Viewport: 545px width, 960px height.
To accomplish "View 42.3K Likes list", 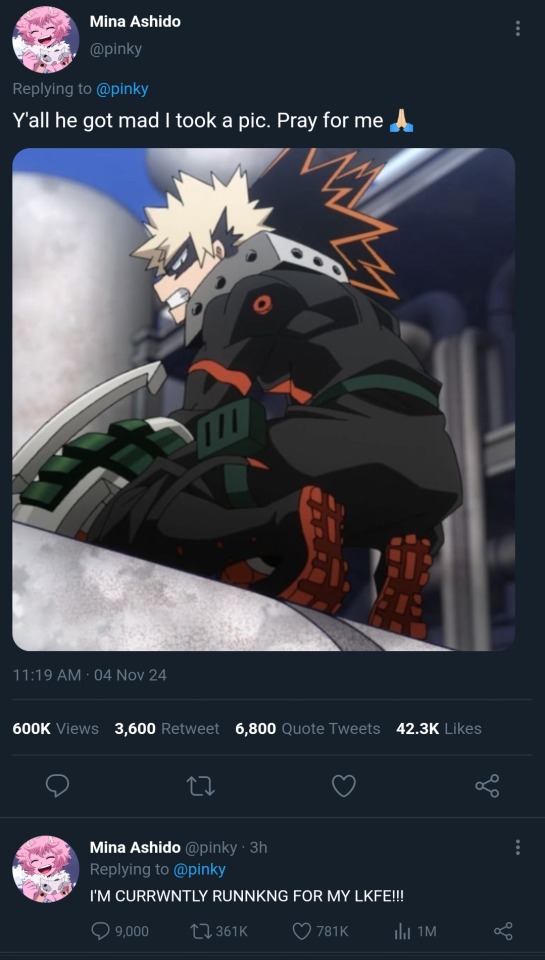I will (x=438, y=729).
